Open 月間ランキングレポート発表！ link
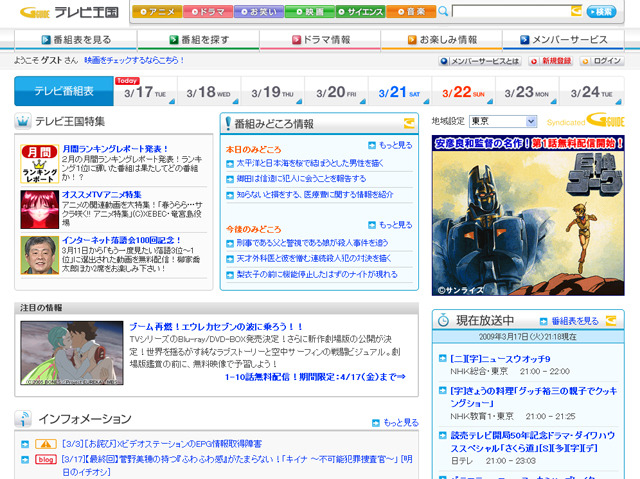This screenshot has height=479, width=640. coord(115,149)
